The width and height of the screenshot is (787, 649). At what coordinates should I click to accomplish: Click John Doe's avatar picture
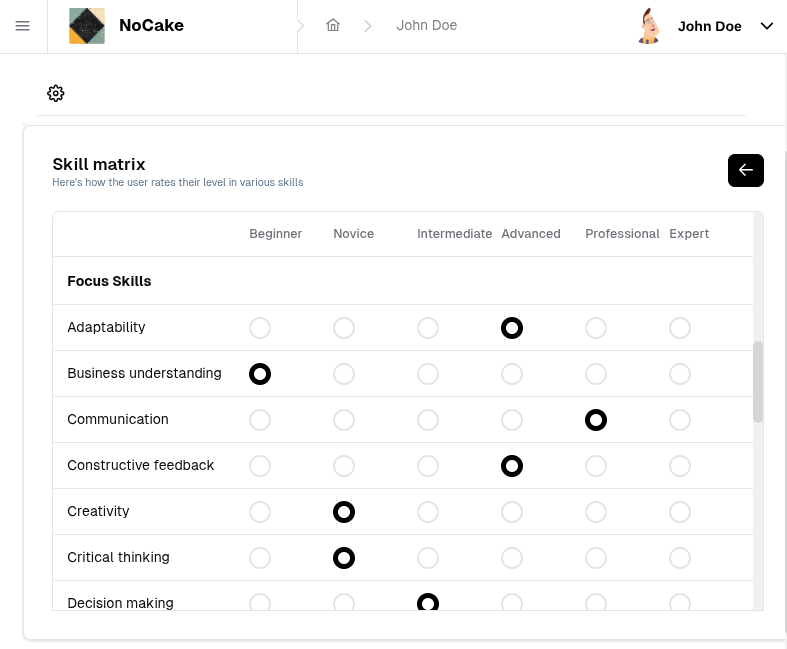coord(650,26)
